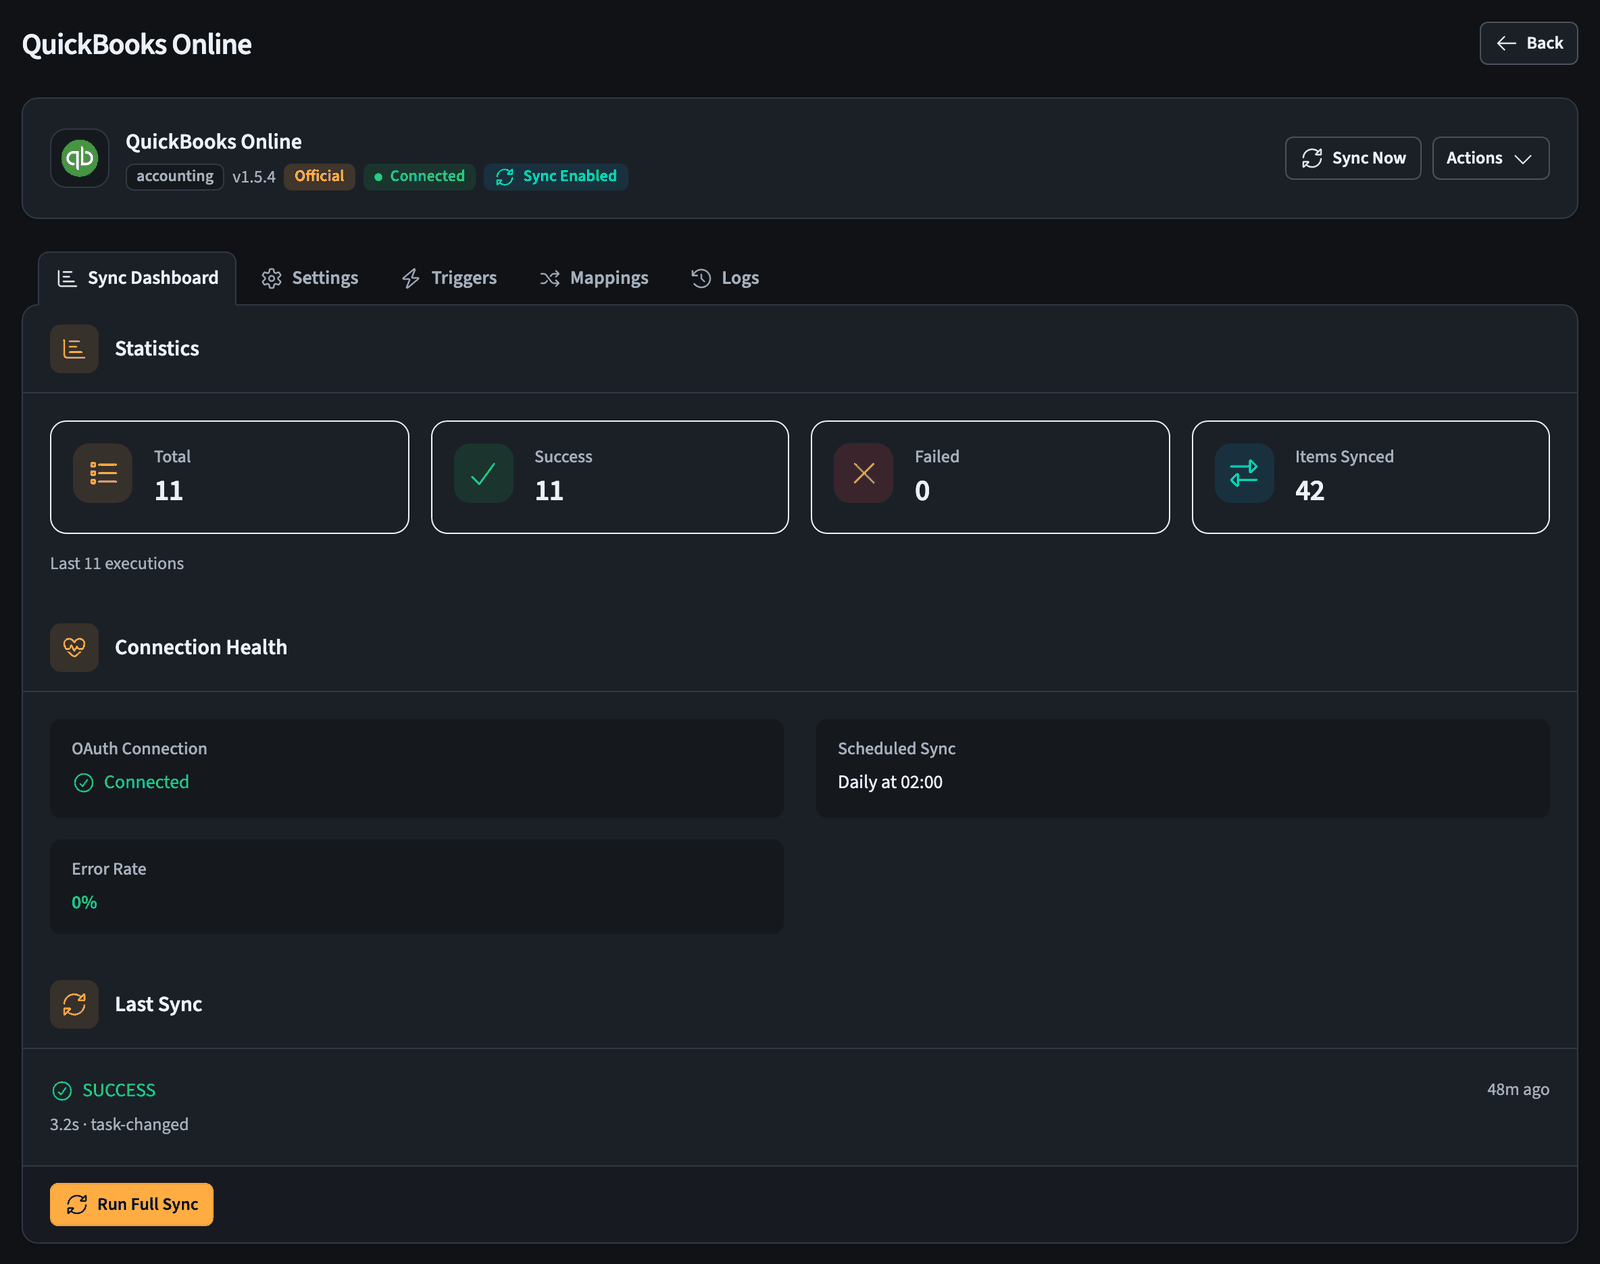Click the Total card list icon
This screenshot has width=1600, height=1264.
point(103,473)
